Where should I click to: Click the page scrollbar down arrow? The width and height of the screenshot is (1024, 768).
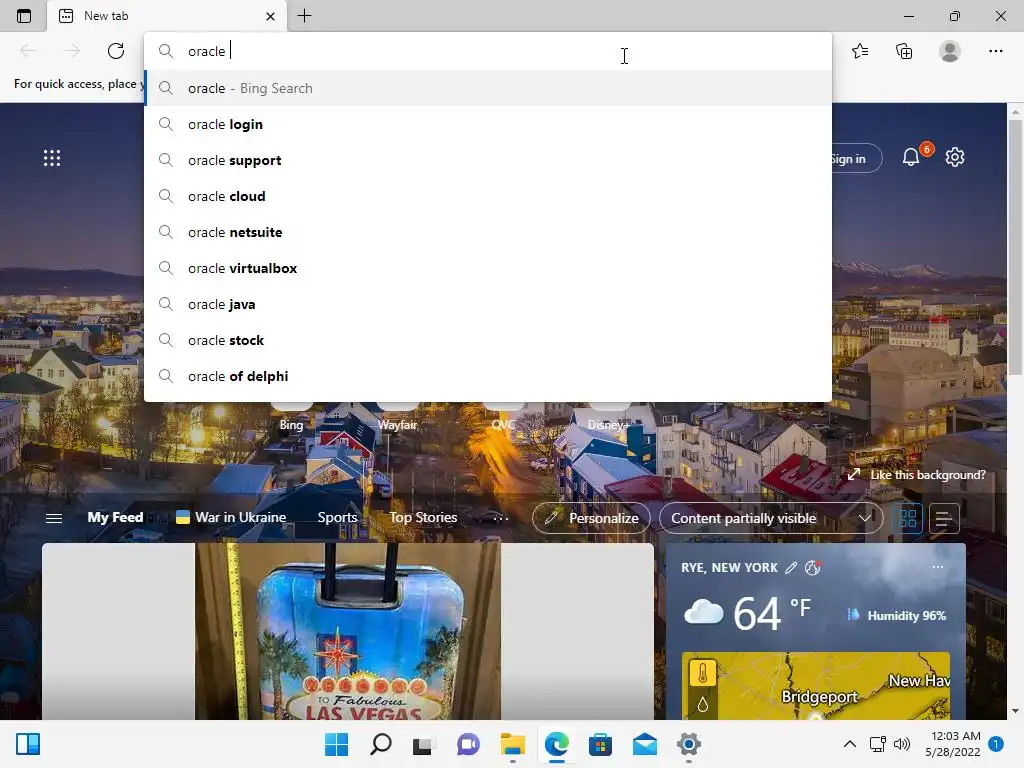[x=1015, y=711]
